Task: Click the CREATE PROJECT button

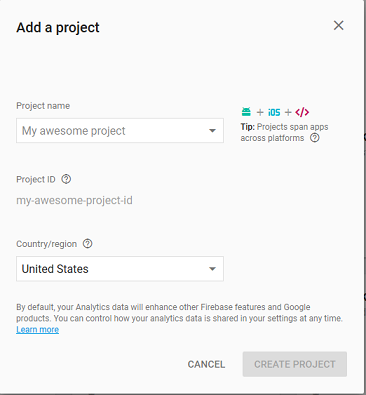Action: 295,364
